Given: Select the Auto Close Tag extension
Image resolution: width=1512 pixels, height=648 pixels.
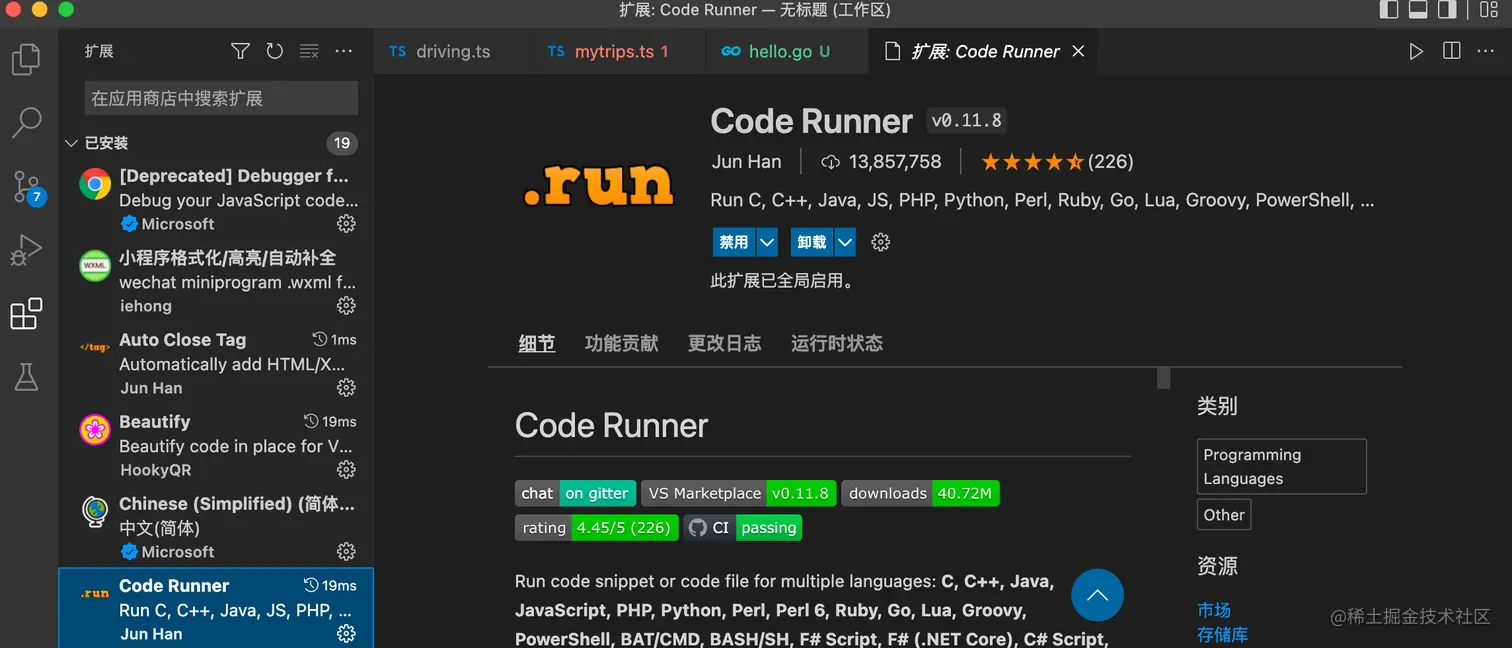Looking at the screenshot, I should click(x=216, y=363).
